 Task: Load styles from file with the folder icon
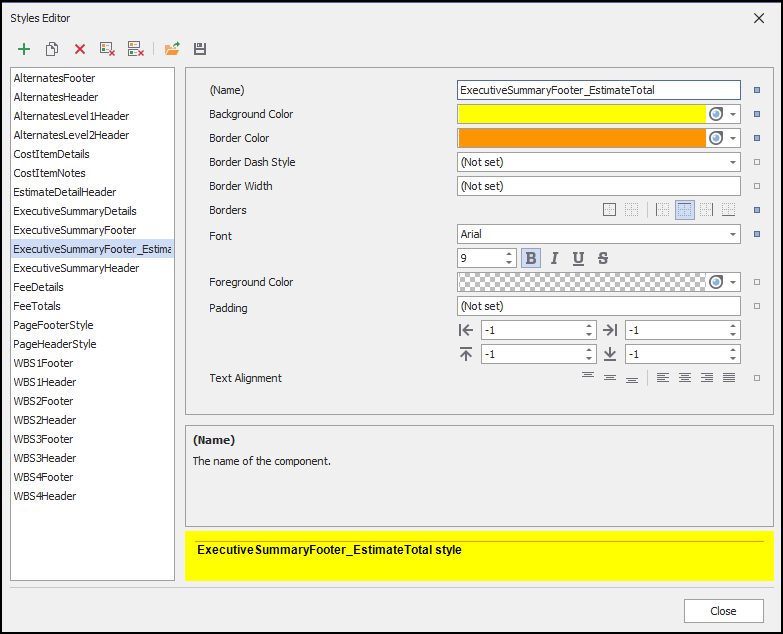point(172,49)
